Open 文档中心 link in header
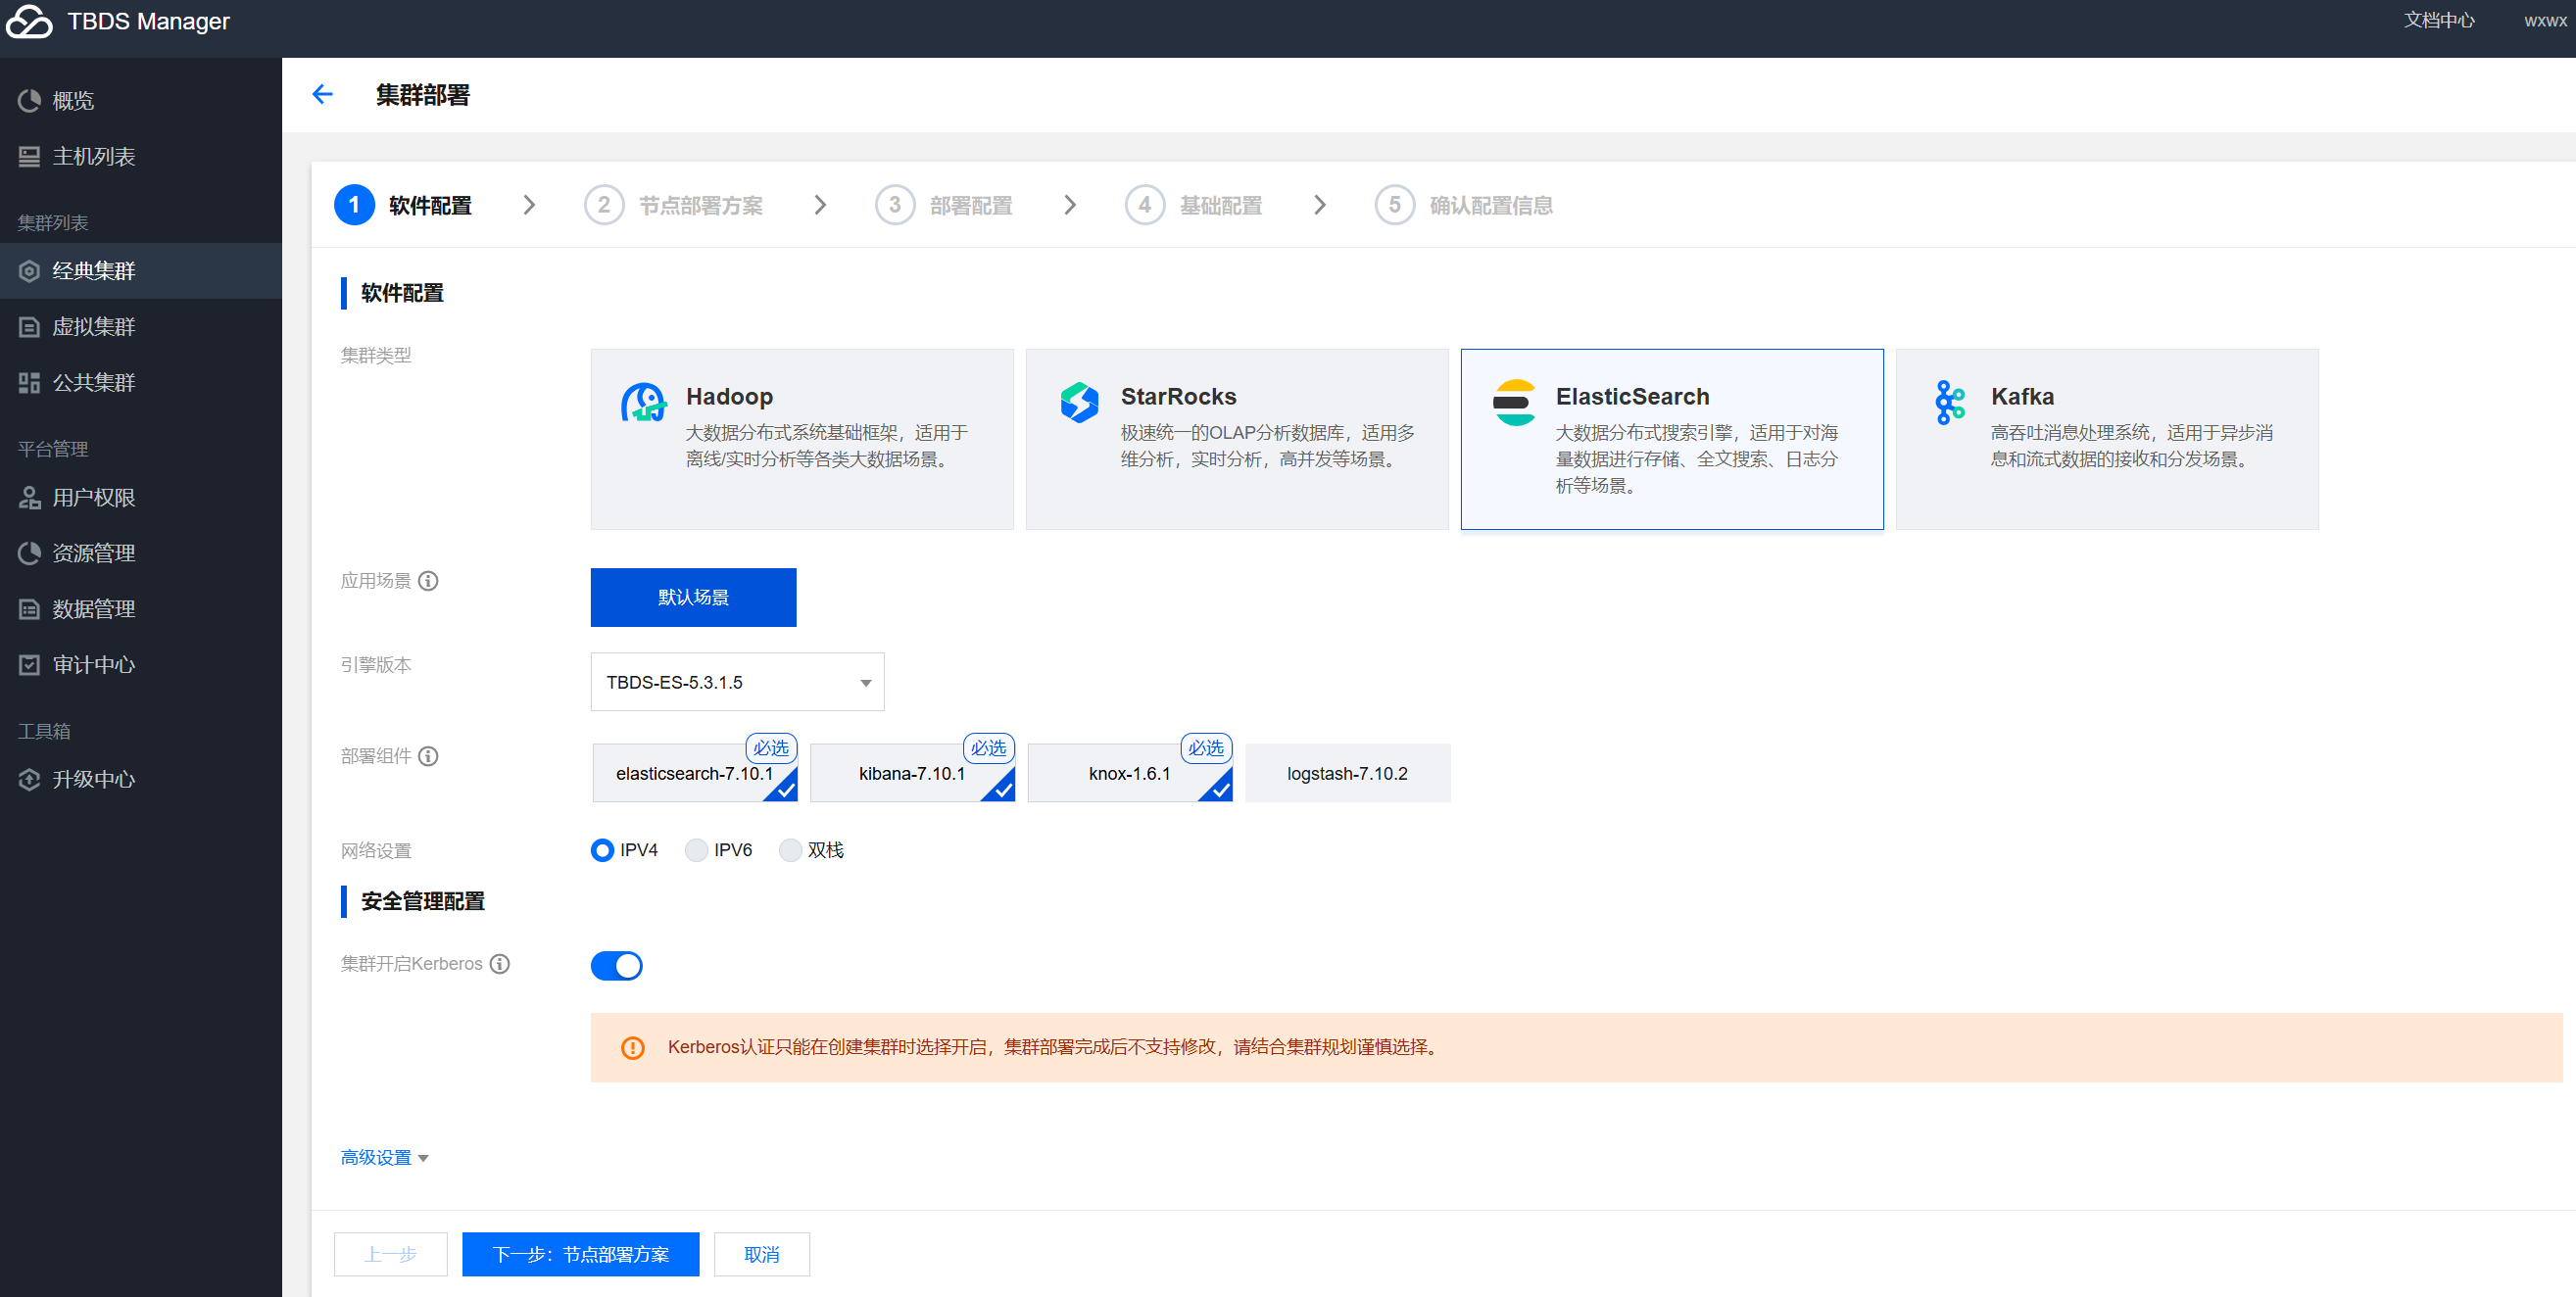Viewport: 2576px width, 1297px height. tap(2438, 20)
